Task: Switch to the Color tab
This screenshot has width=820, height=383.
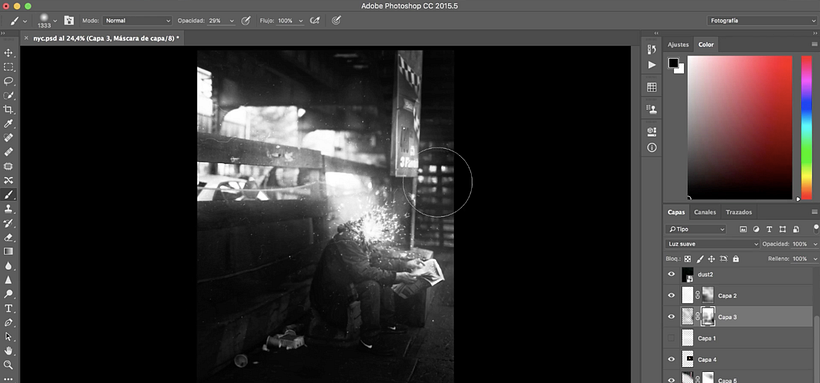Action: [x=706, y=44]
